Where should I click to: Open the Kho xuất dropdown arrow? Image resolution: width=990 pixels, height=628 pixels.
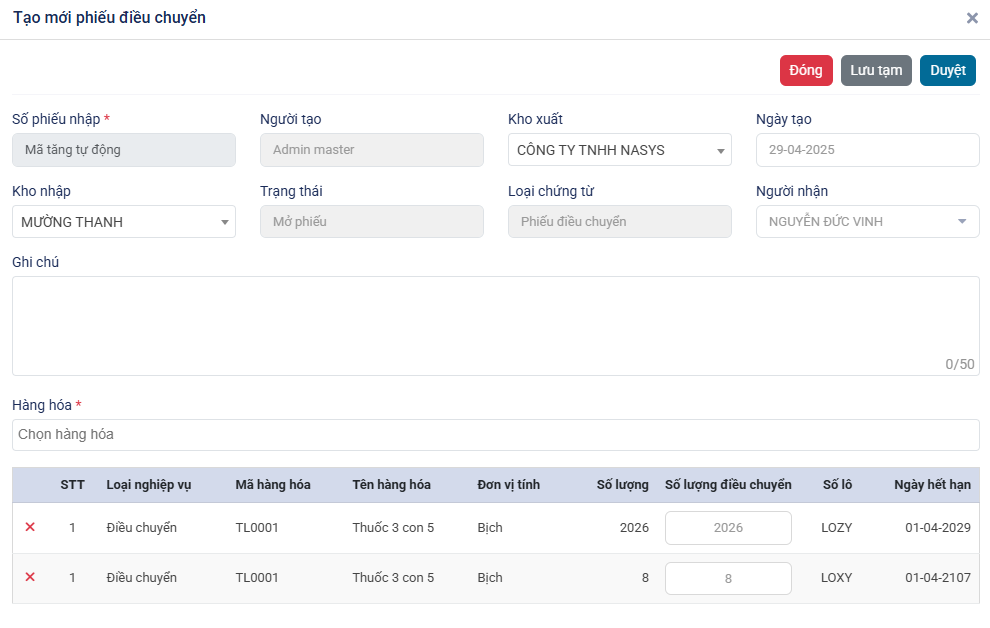coord(720,151)
